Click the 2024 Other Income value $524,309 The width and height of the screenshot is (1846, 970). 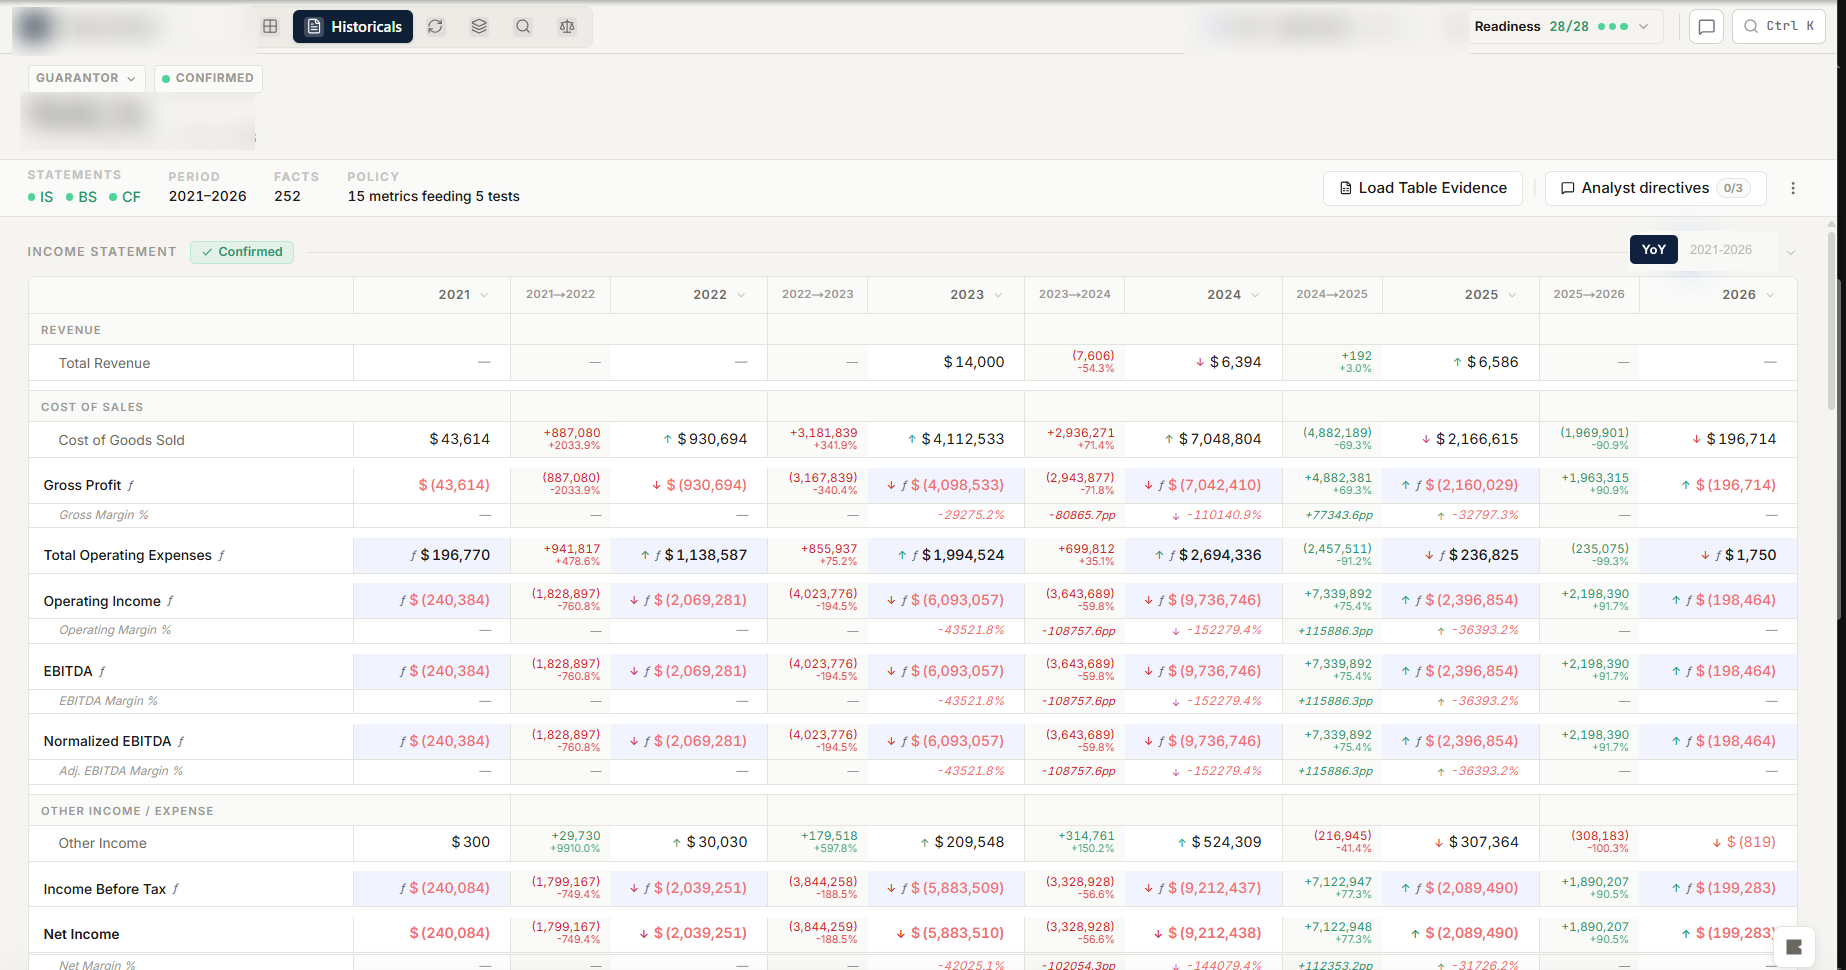1226,842
